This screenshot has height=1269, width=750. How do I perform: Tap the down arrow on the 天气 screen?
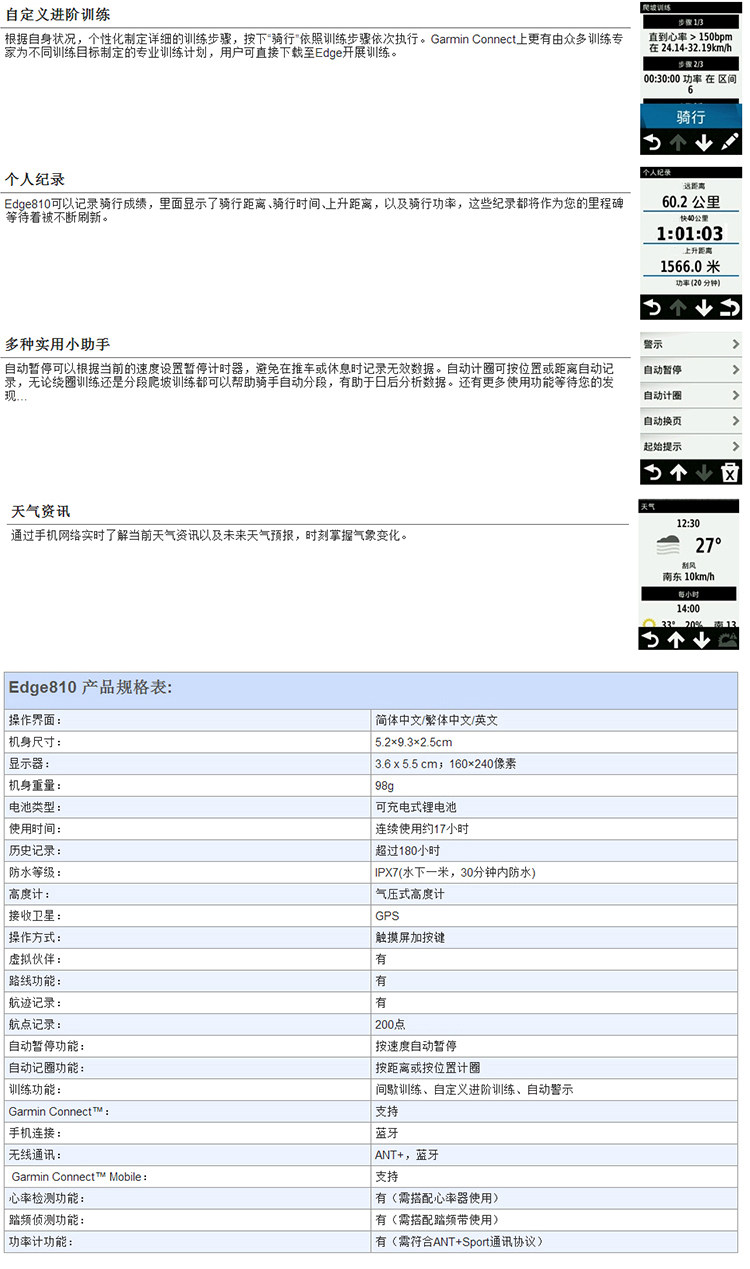702,640
